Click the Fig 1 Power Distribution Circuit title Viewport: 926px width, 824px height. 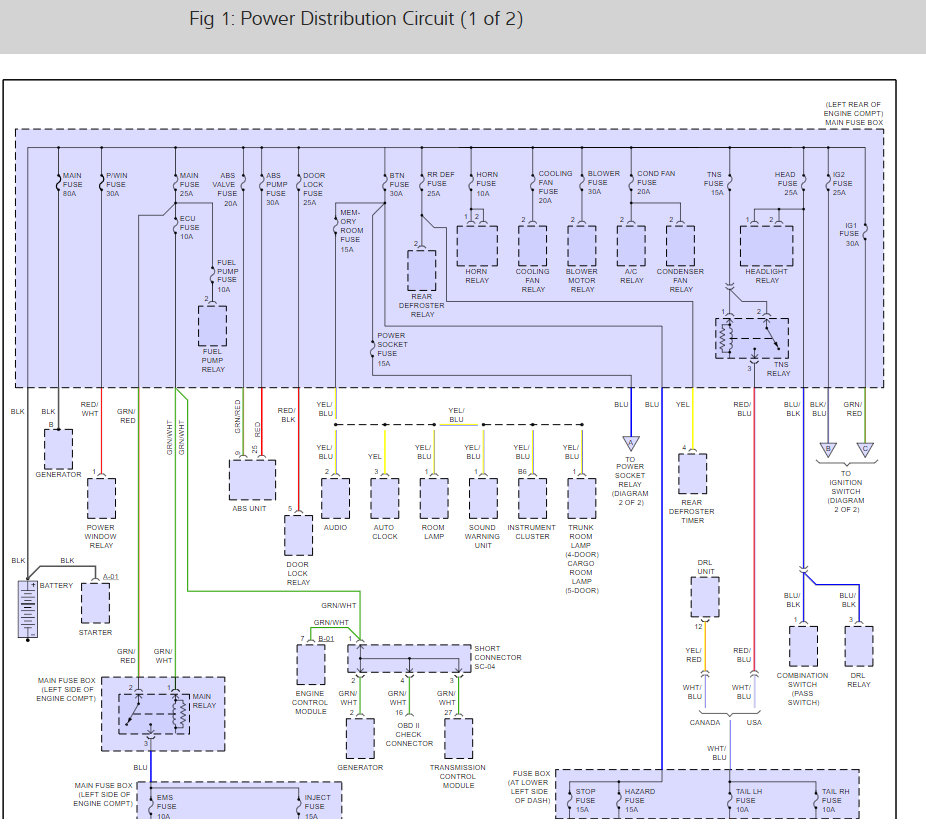[x=355, y=20]
